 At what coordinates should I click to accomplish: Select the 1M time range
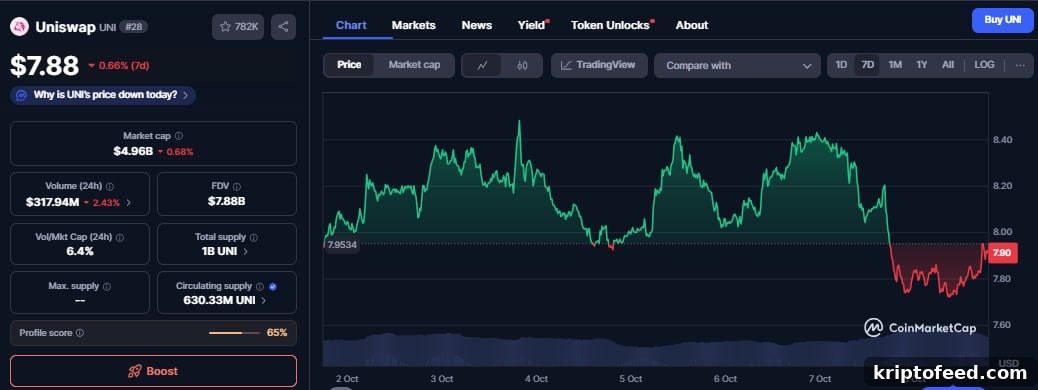(895, 65)
